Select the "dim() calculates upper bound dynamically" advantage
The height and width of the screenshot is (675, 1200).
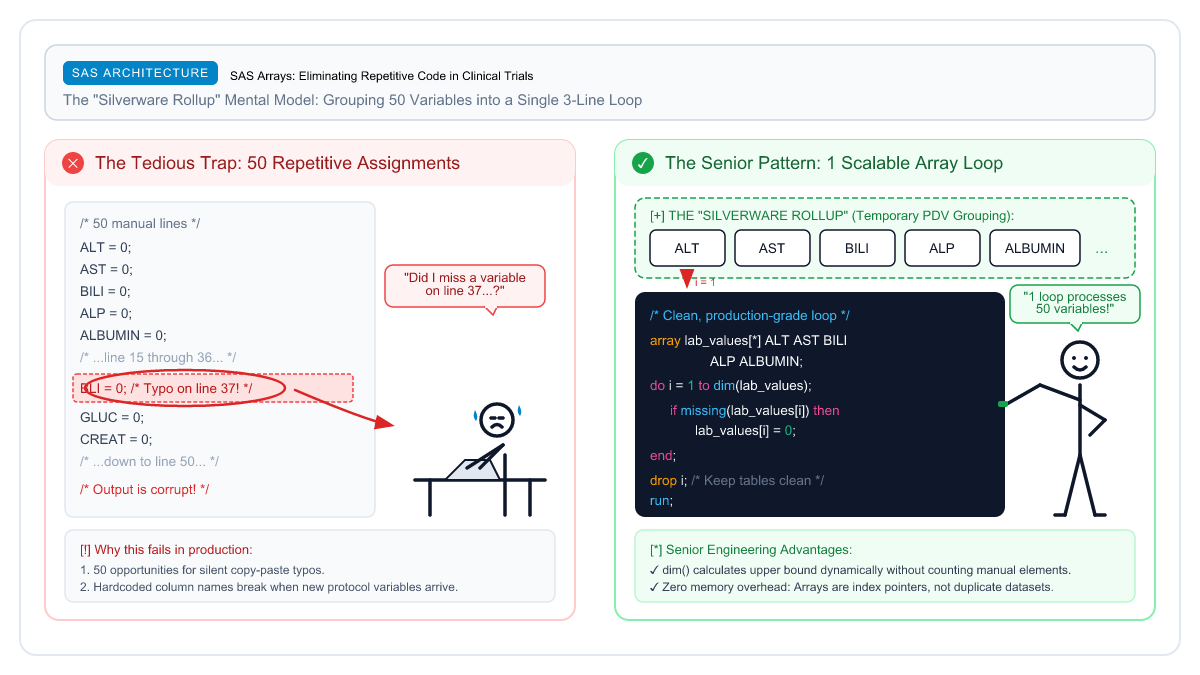(860, 570)
